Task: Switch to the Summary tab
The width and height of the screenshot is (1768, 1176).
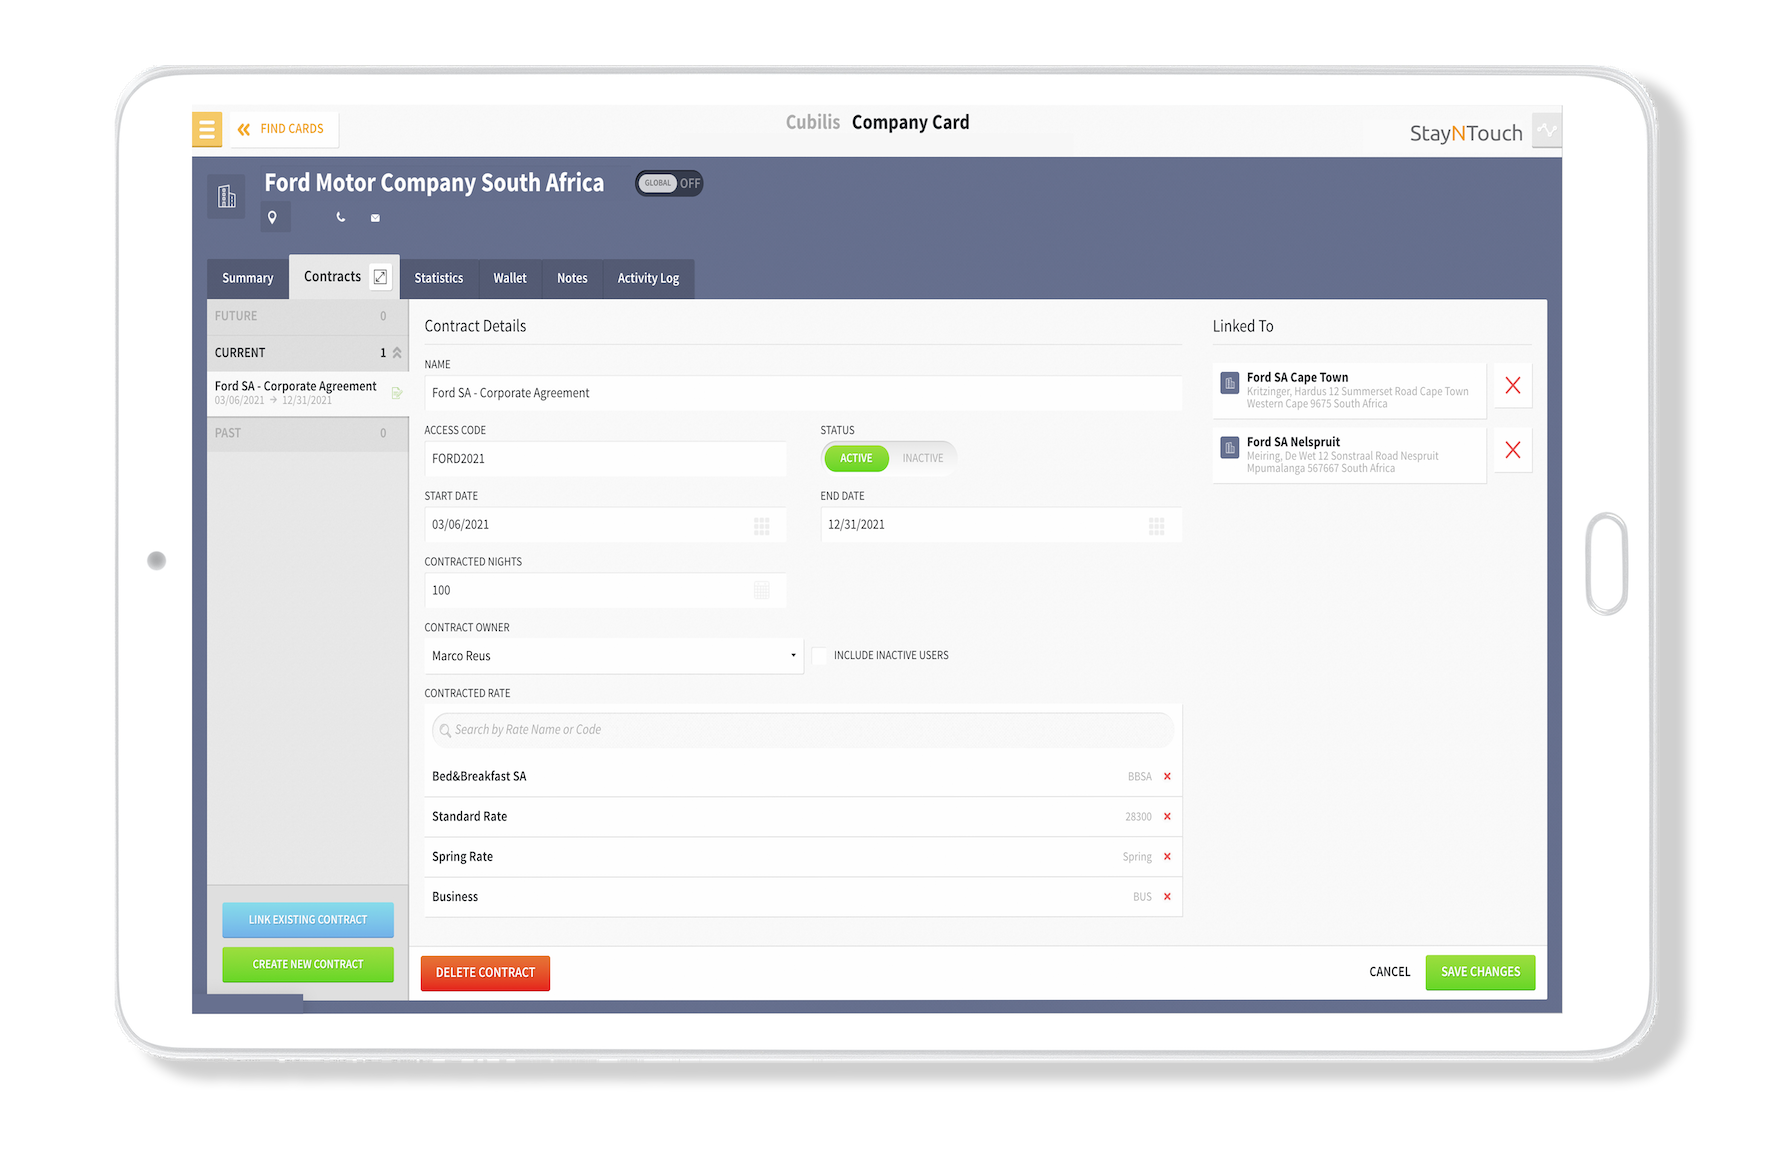Action: click(248, 278)
